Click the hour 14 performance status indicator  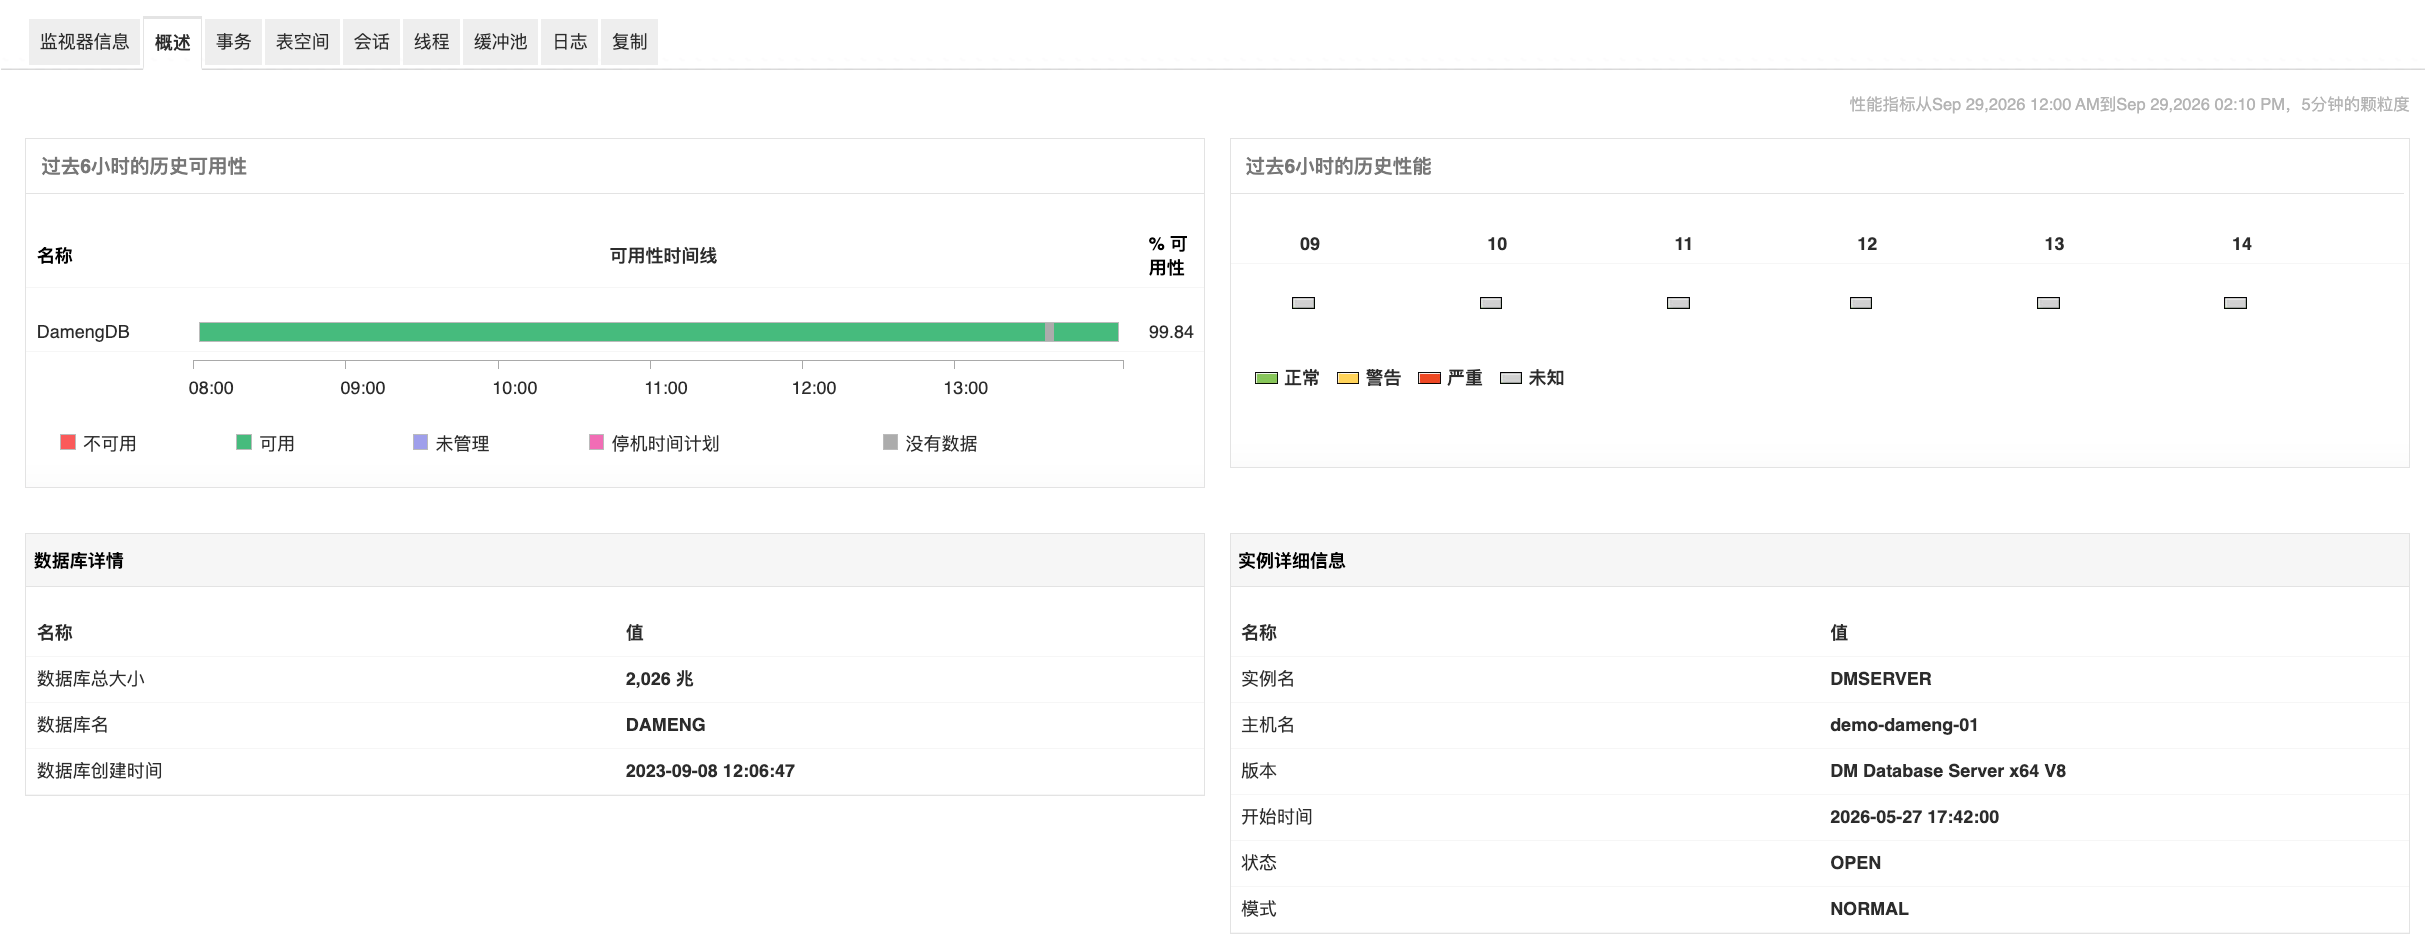(x=2235, y=303)
